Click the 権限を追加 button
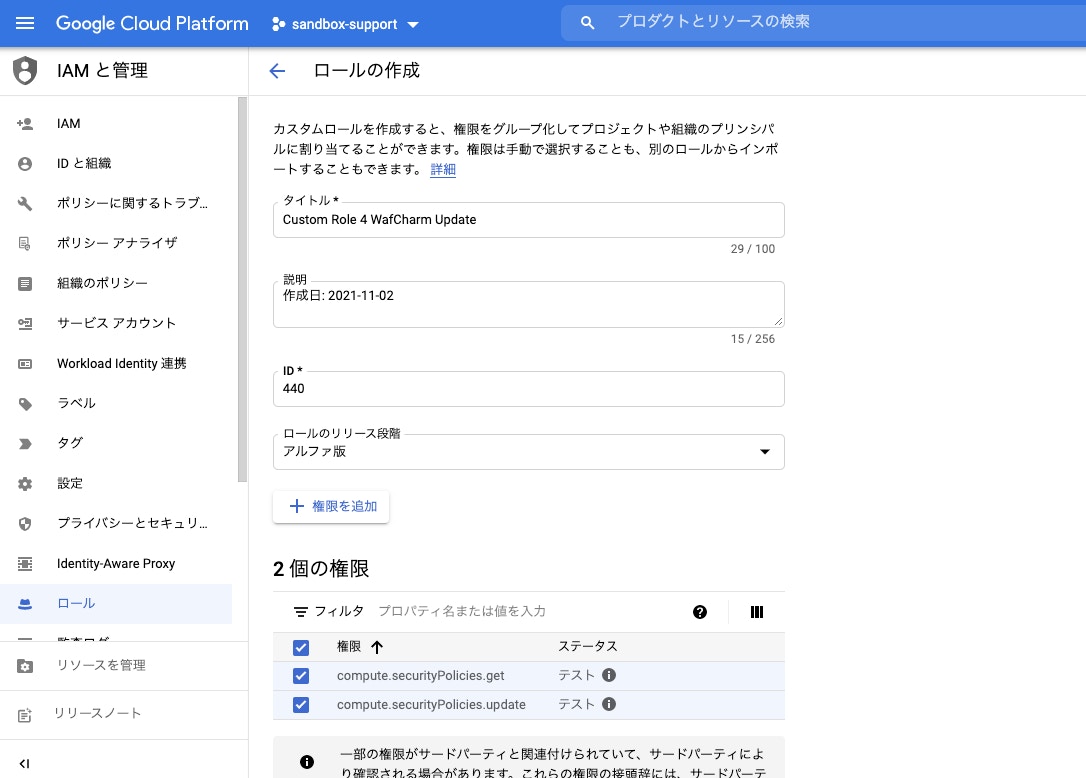Image resolution: width=1086 pixels, height=778 pixels. coord(331,507)
